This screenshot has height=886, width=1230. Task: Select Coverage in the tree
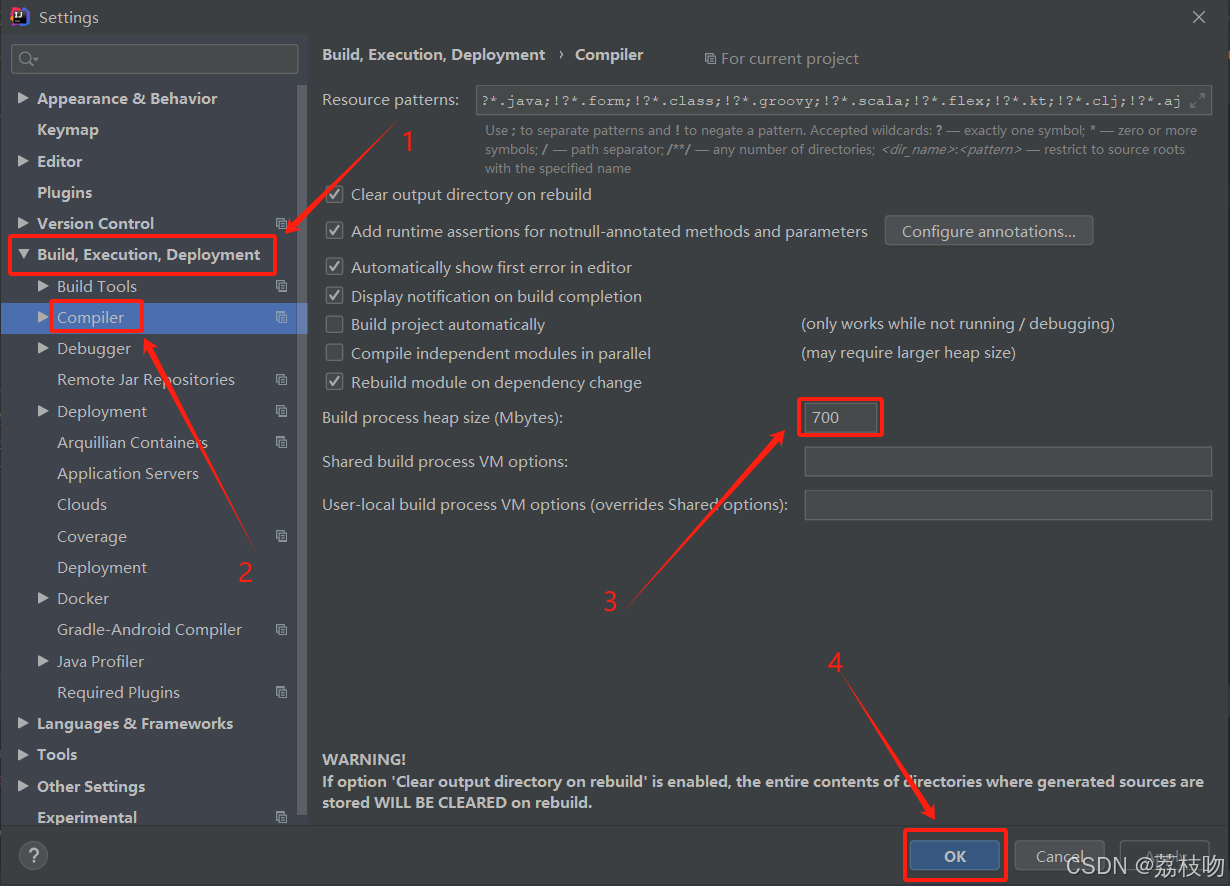coord(92,537)
